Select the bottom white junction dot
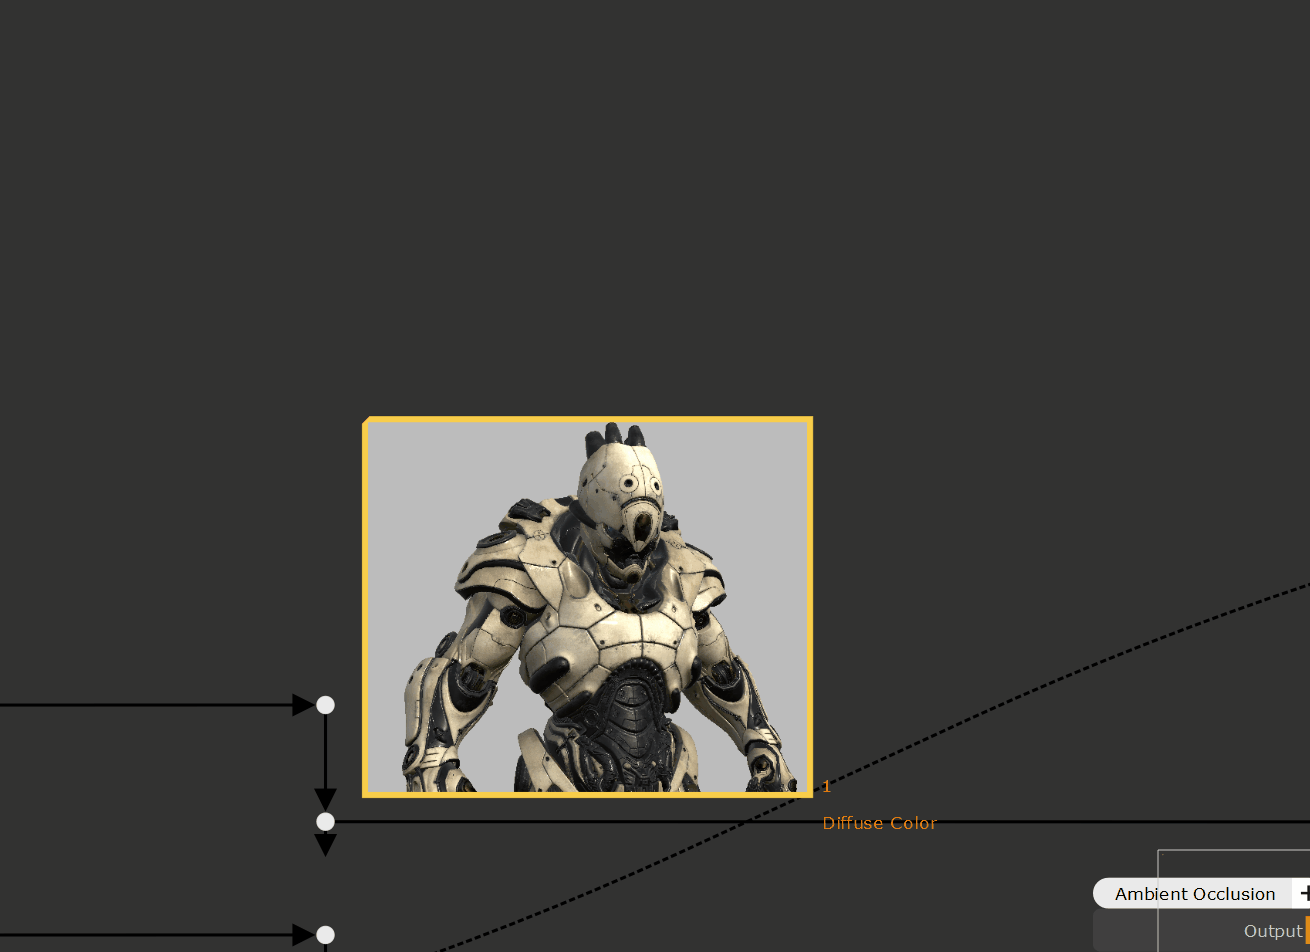 point(325,935)
